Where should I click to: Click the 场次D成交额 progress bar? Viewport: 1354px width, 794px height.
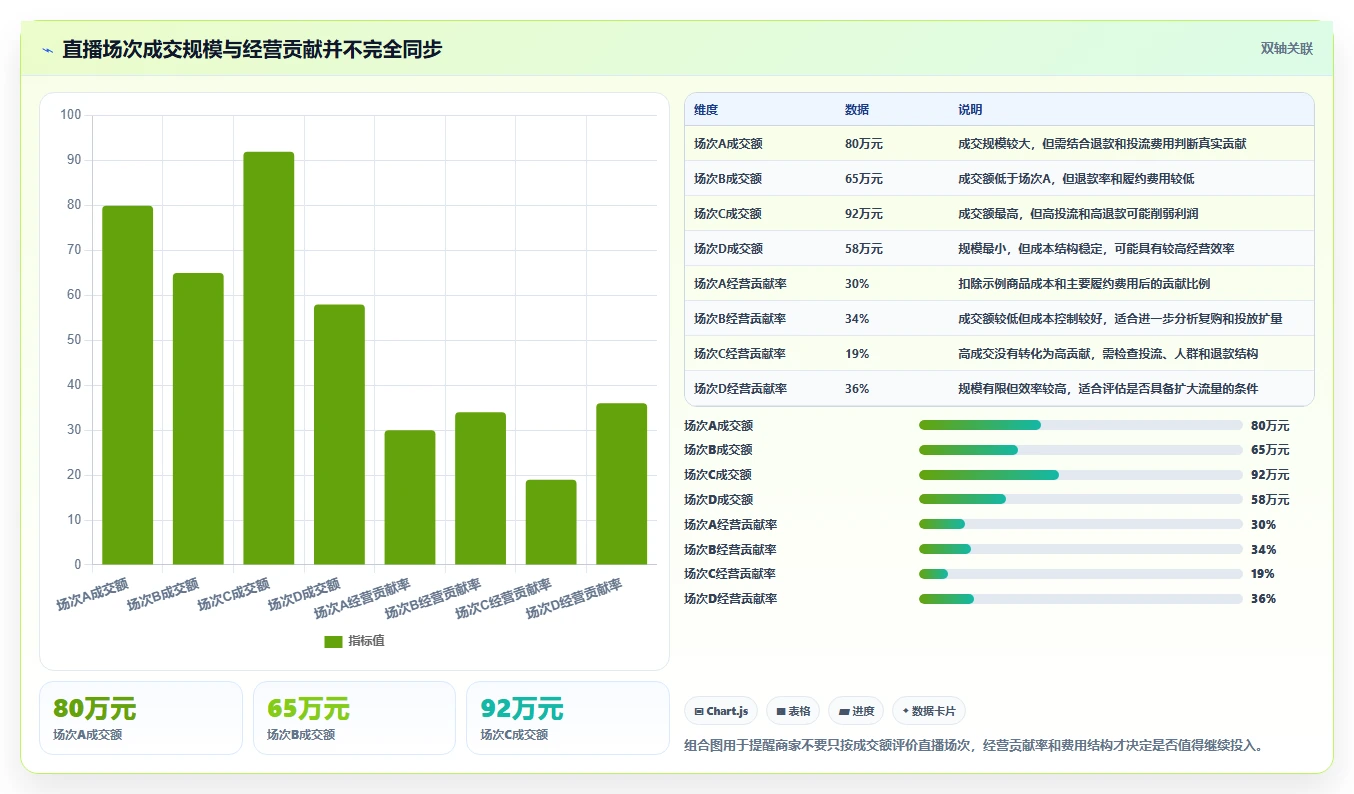[x=1080, y=499]
